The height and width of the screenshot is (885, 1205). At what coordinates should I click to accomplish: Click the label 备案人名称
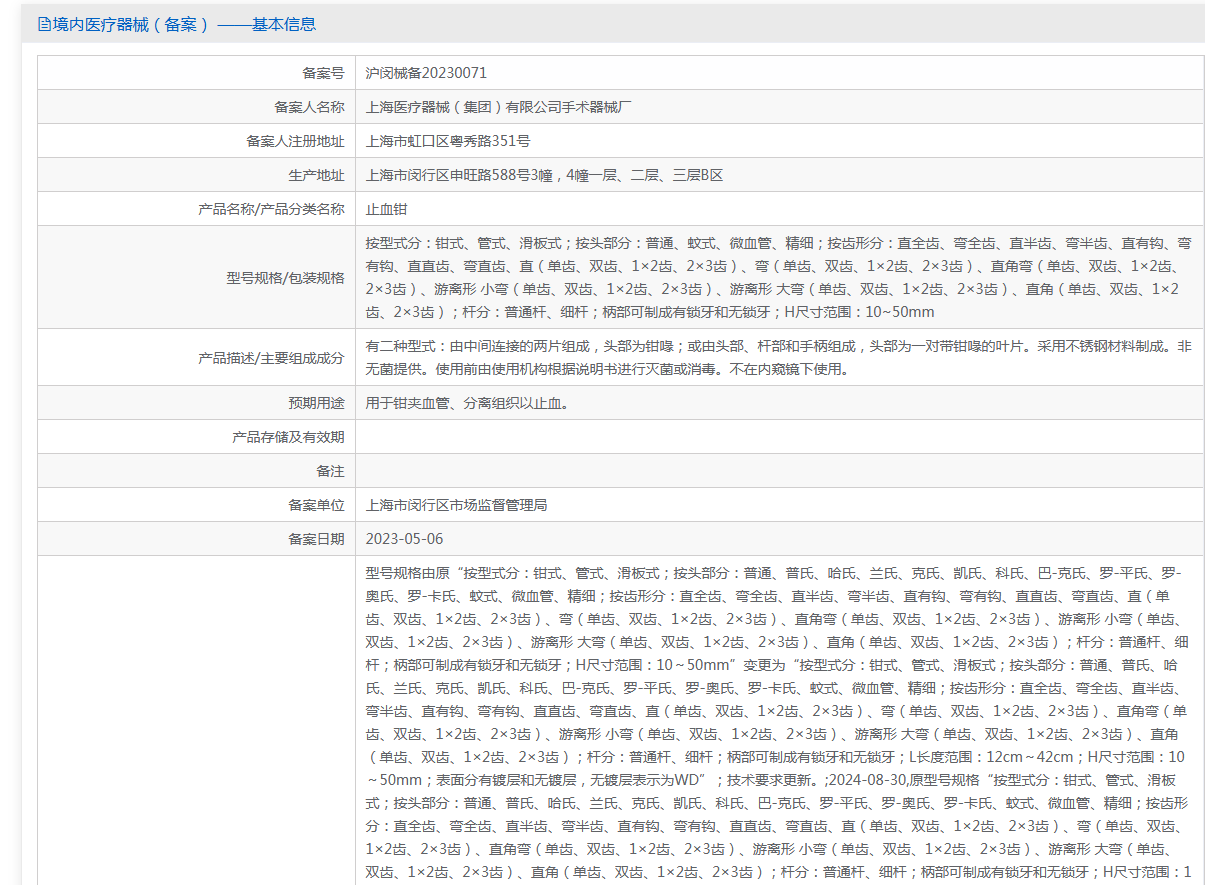(309, 107)
